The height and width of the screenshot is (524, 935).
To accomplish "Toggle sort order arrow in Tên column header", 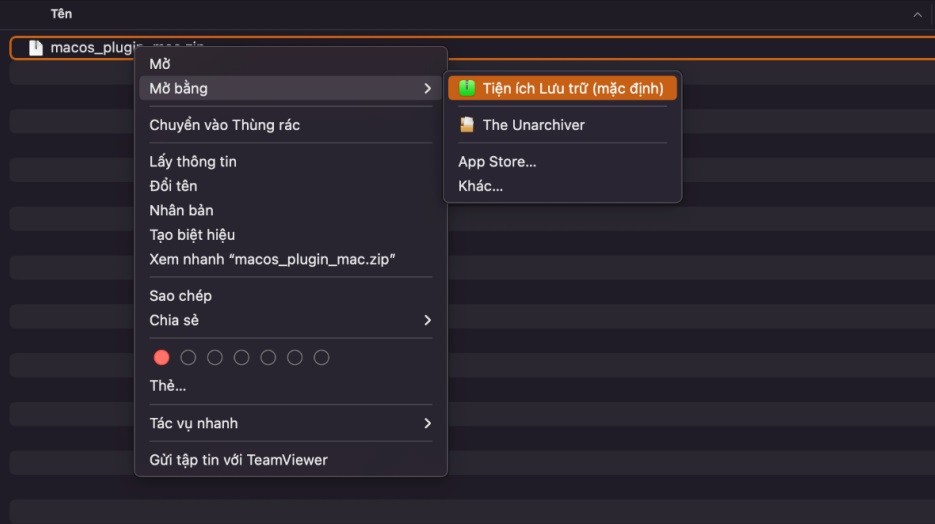I will point(917,14).
